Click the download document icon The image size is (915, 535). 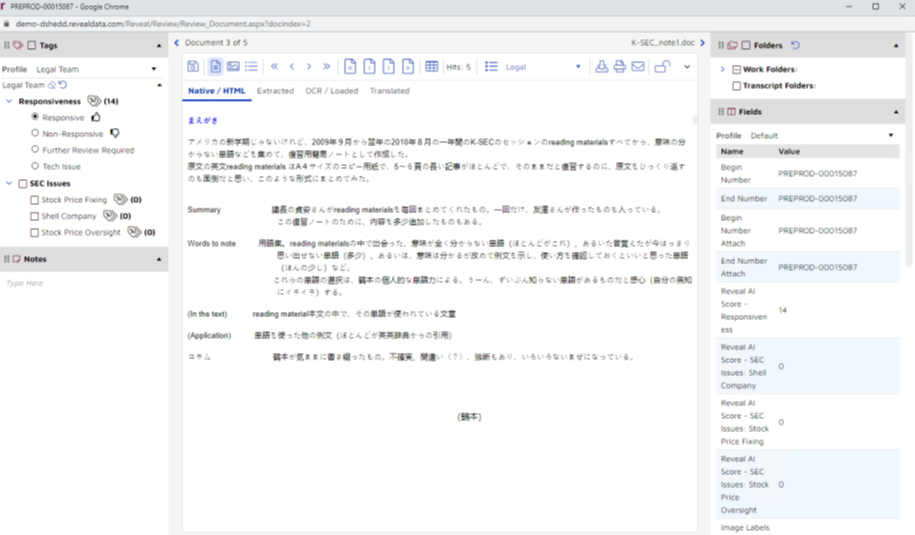tap(601, 67)
